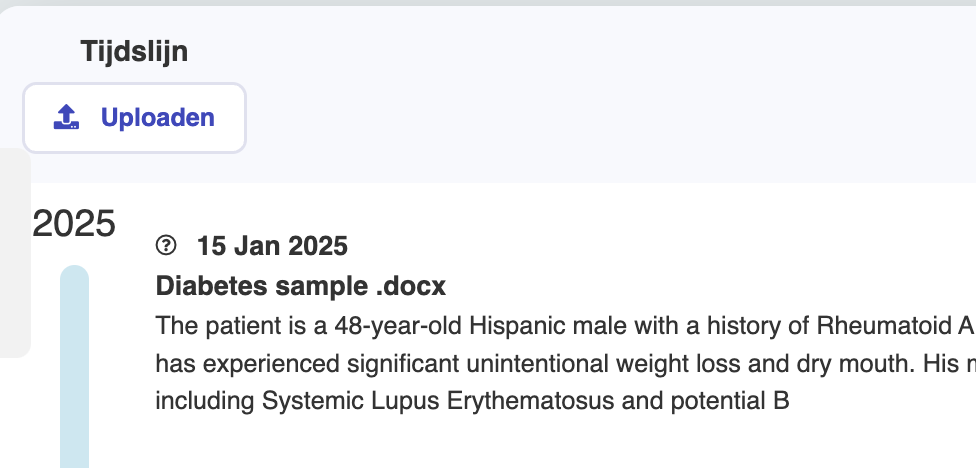
Task: Click the 15 Jan 2025 date label
Action: click(272, 245)
